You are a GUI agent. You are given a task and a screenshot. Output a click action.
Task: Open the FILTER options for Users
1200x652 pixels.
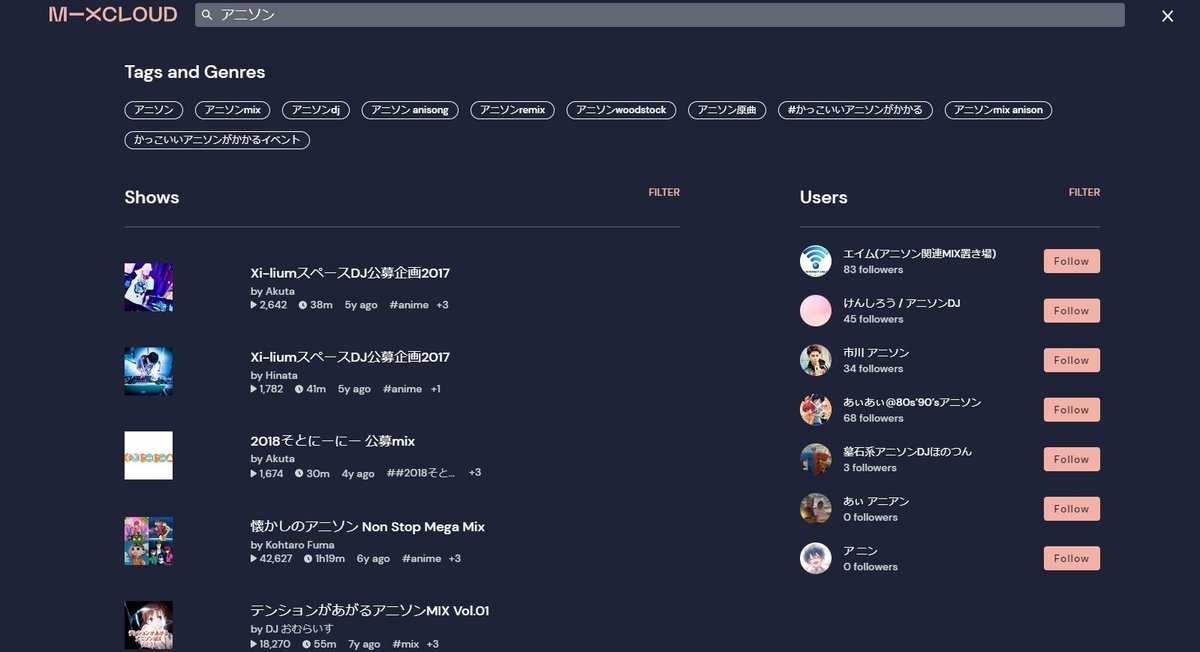click(1084, 192)
